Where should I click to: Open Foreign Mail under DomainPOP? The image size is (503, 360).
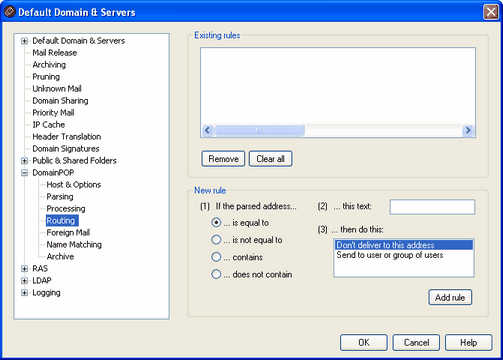(x=68, y=233)
